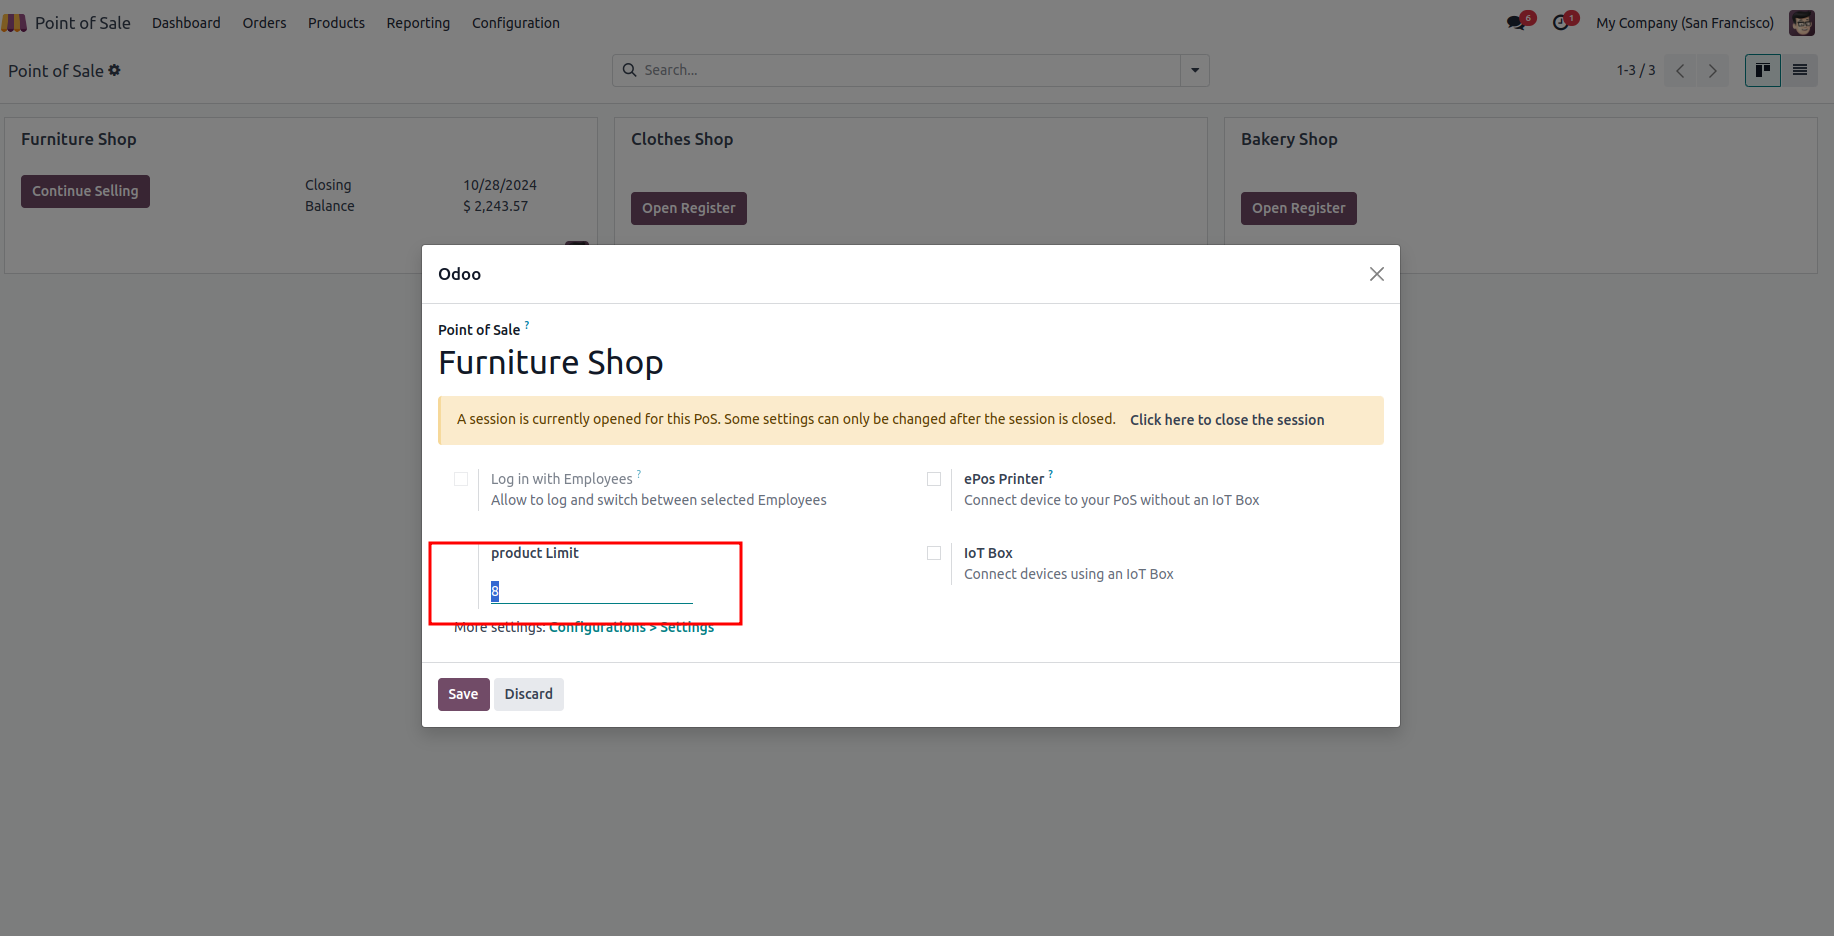Toggle the Log in with Employees checkbox
Screen dimensions: 1834x936
pyautogui.click(x=461, y=479)
